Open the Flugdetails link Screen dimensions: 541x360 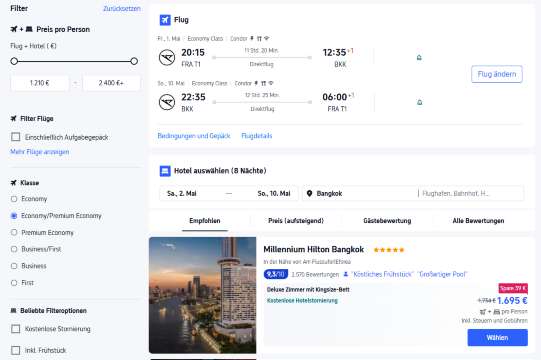pyautogui.click(x=257, y=136)
